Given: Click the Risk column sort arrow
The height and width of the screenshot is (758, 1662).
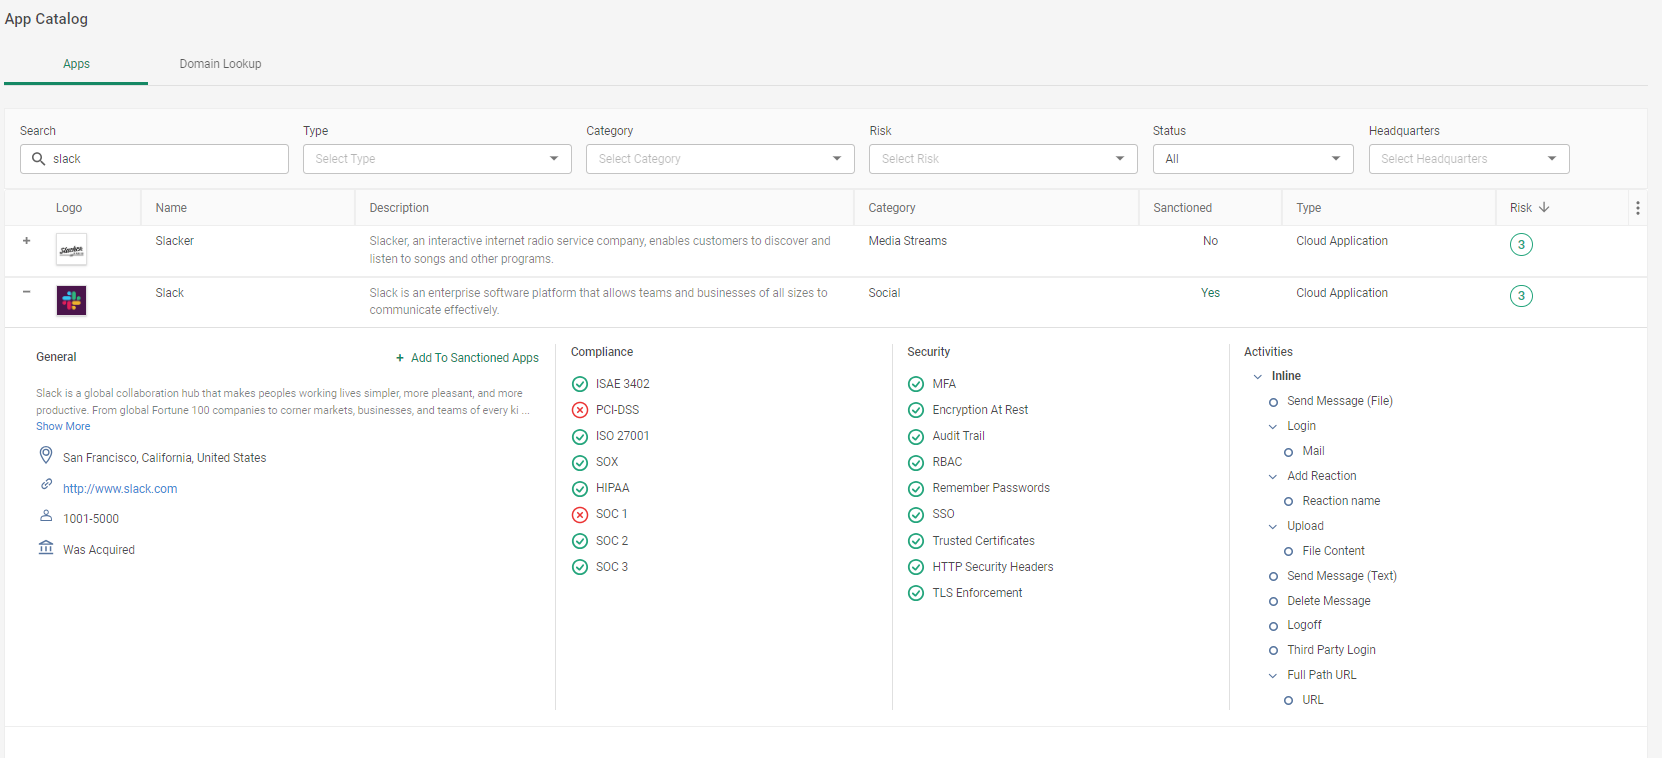Looking at the screenshot, I should (x=1544, y=207).
